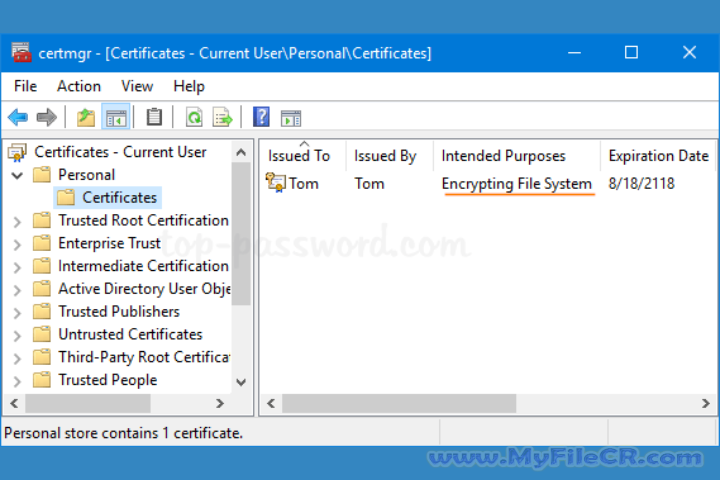Minimize the certmgr window
This screenshot has height=480, width=720.
574,53
